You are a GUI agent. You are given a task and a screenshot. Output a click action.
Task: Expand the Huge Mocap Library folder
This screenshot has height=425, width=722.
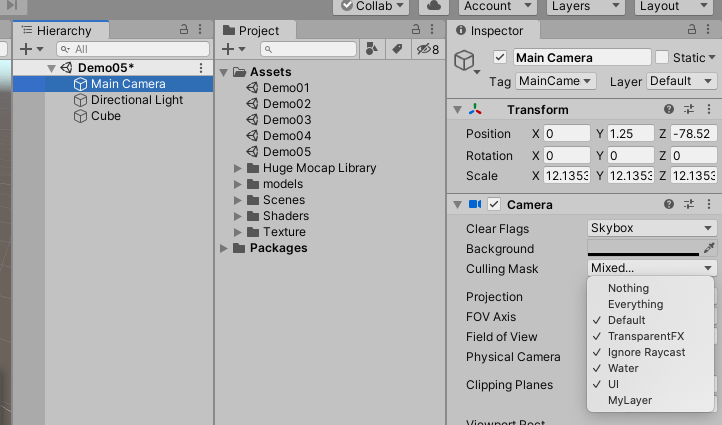pos(238,168)
